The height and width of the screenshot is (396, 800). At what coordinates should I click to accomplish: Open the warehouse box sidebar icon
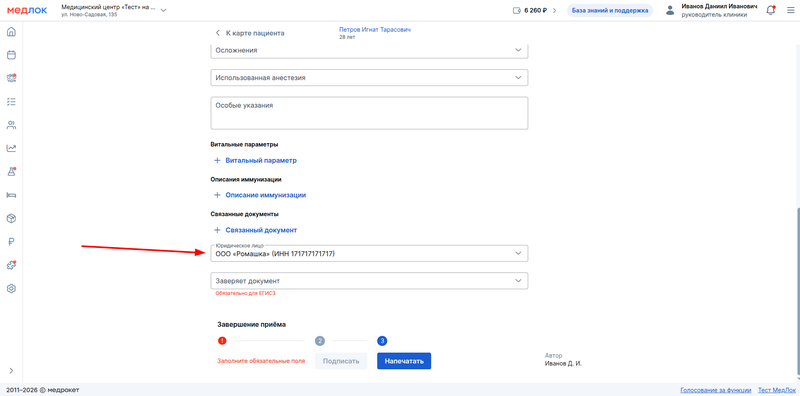(11, 218)
